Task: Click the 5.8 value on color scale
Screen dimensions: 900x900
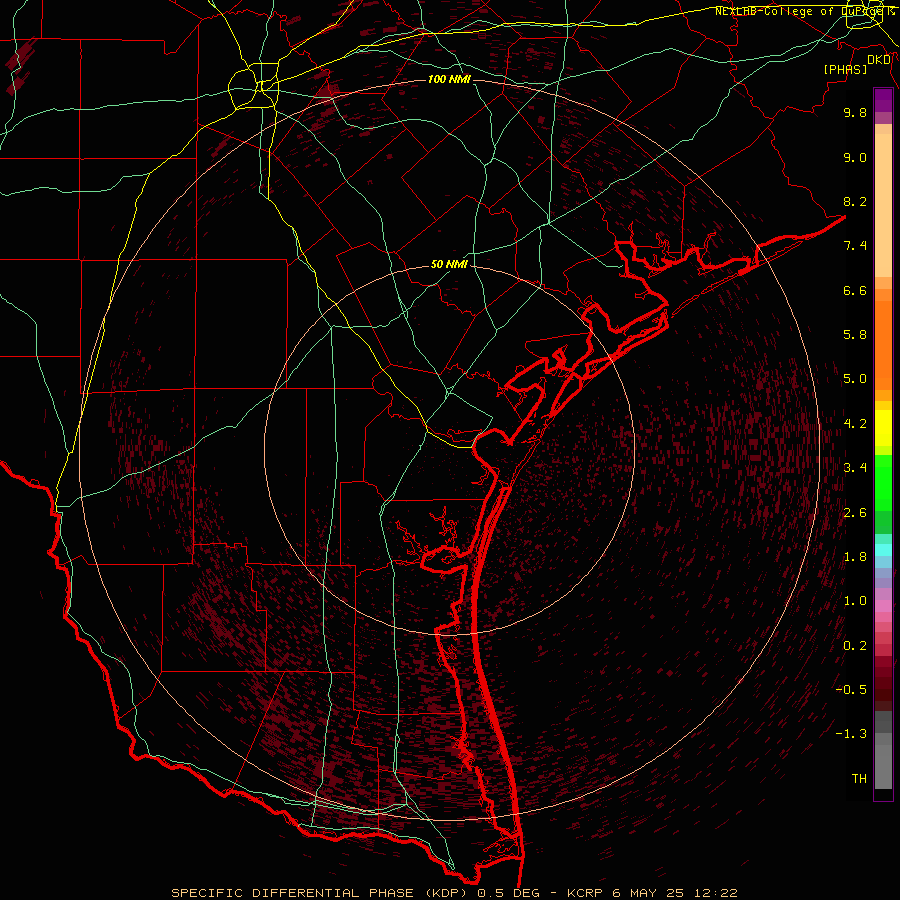Action: click(x=855, y=335)
